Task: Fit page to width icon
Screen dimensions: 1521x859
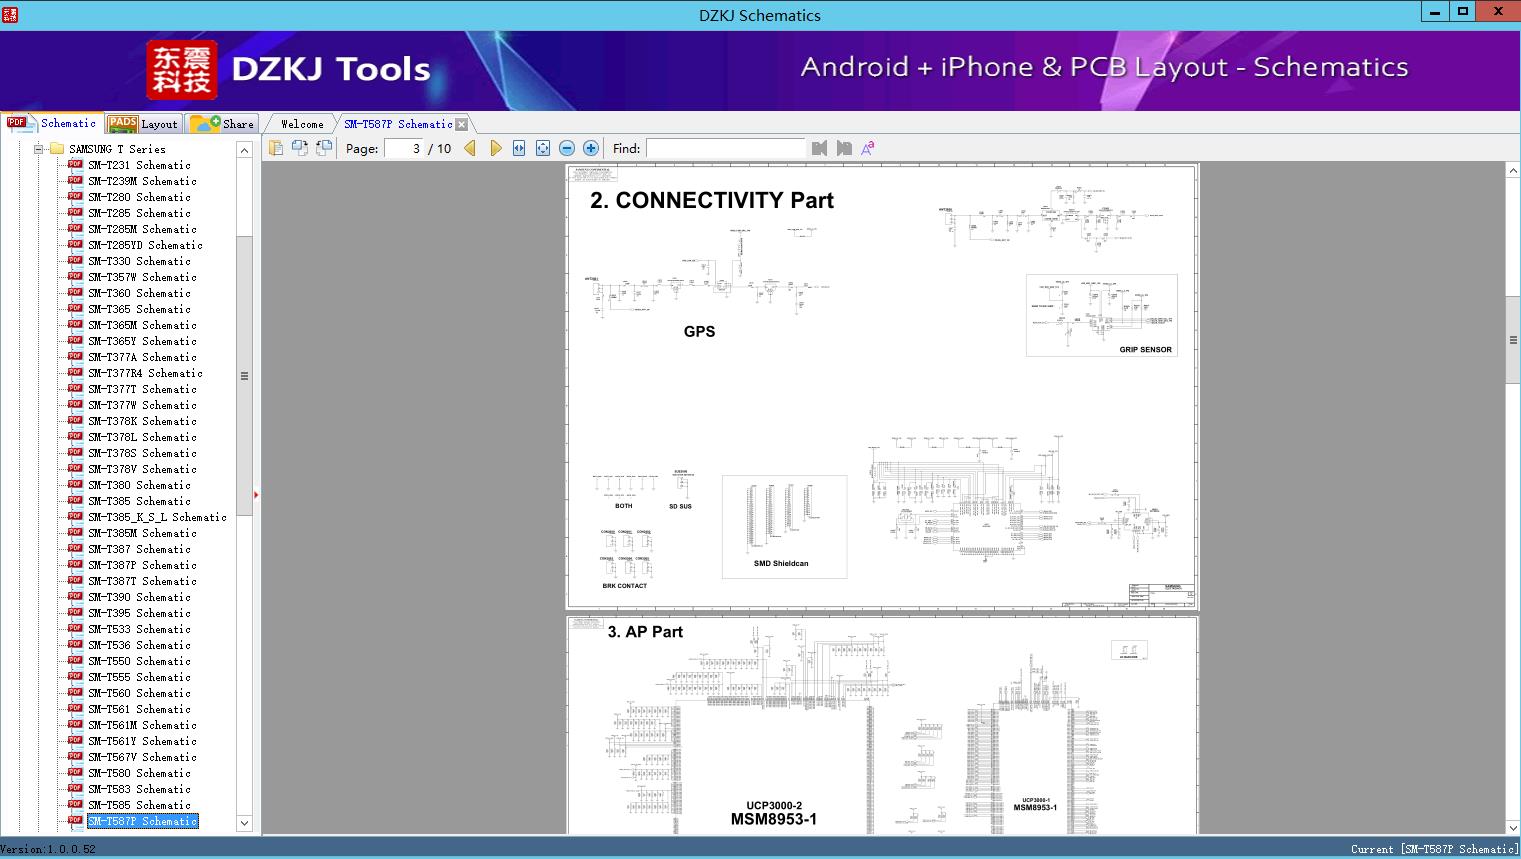Action: 519,148
